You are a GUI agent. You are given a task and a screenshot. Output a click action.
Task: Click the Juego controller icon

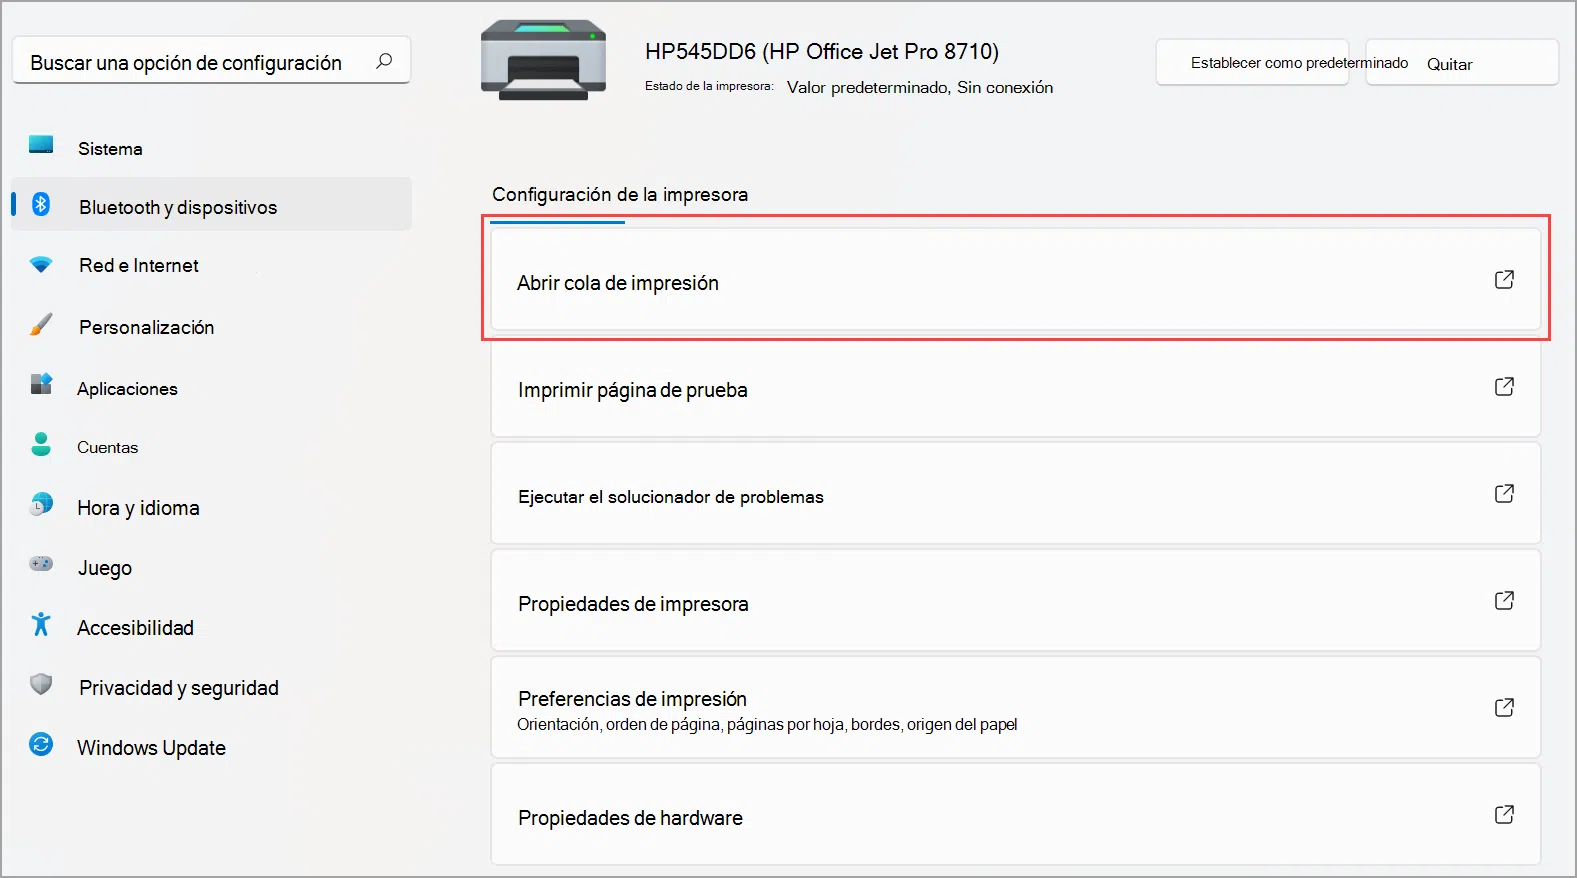[x=41, y=565]
